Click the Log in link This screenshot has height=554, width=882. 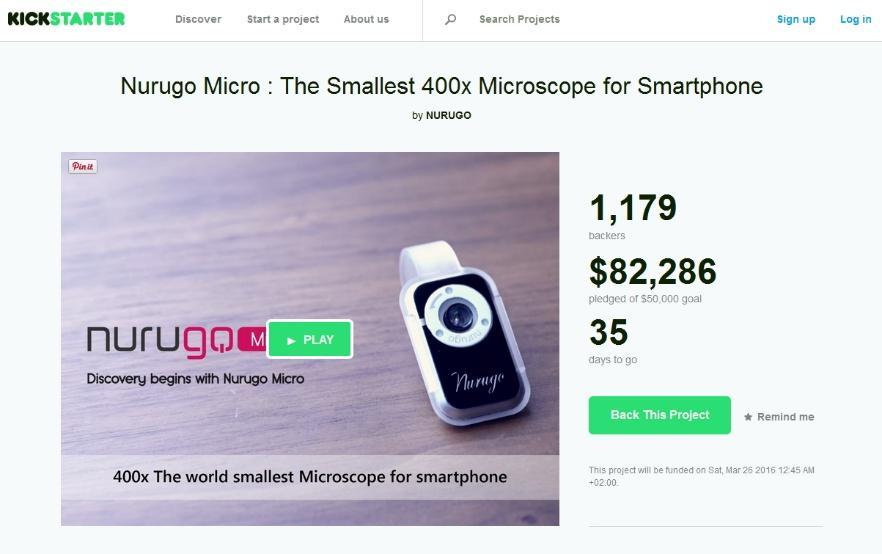click(856, 19)
